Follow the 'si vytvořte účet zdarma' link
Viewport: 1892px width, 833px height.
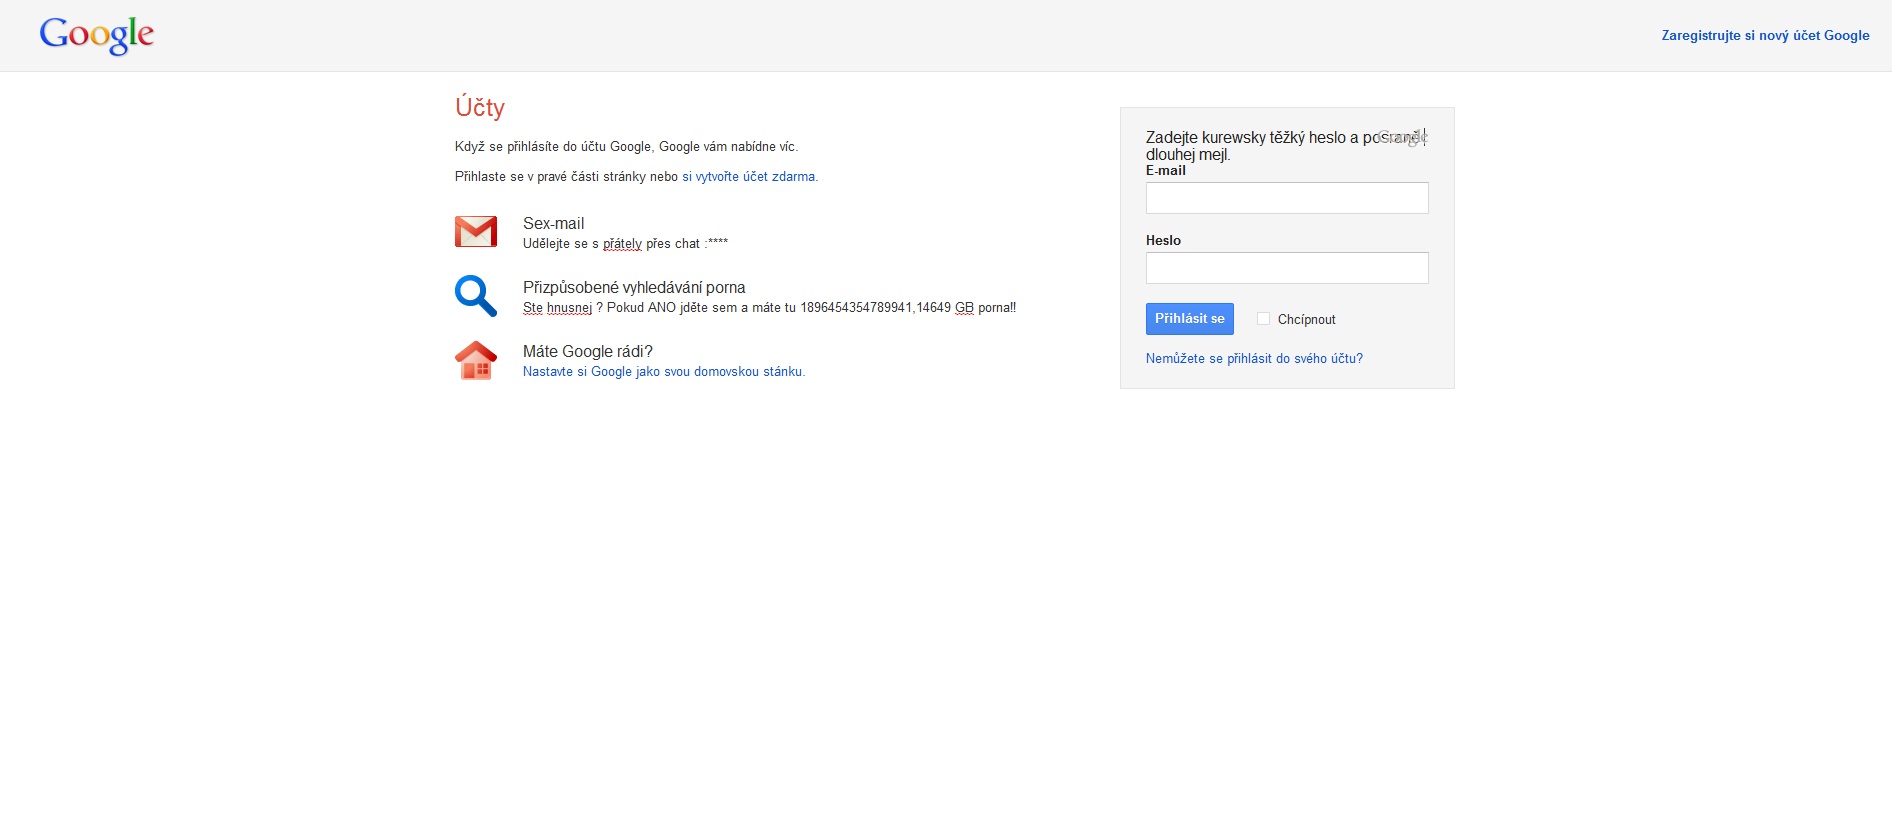click(x=749, y=177)
